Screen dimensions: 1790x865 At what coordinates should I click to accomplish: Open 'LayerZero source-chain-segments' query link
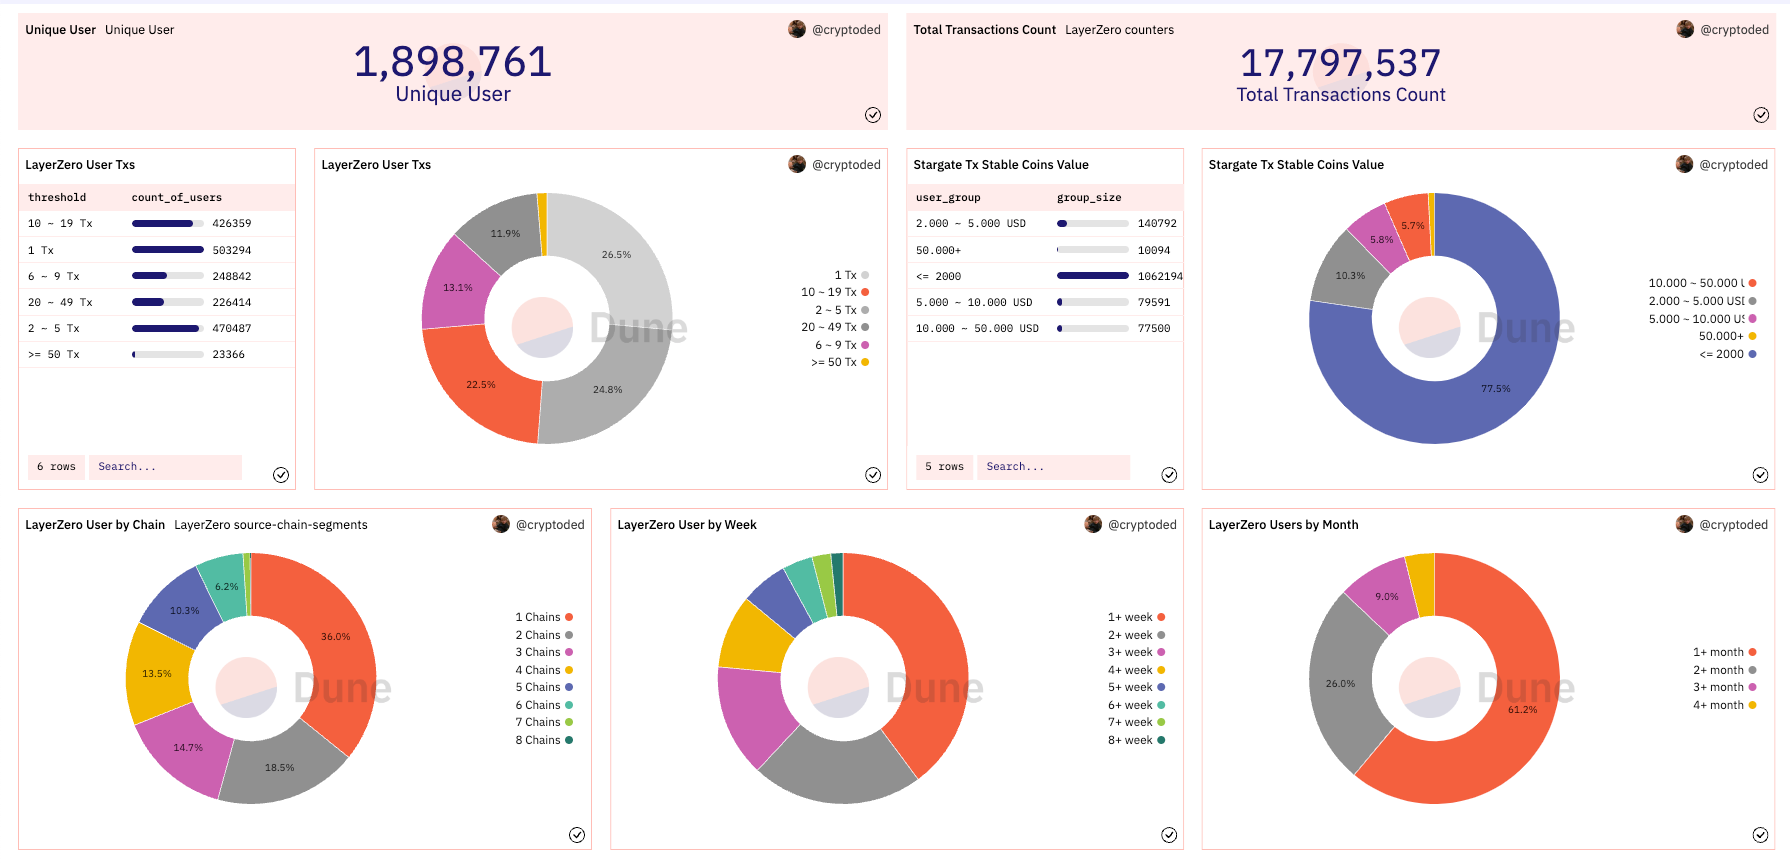click(271, 525)
